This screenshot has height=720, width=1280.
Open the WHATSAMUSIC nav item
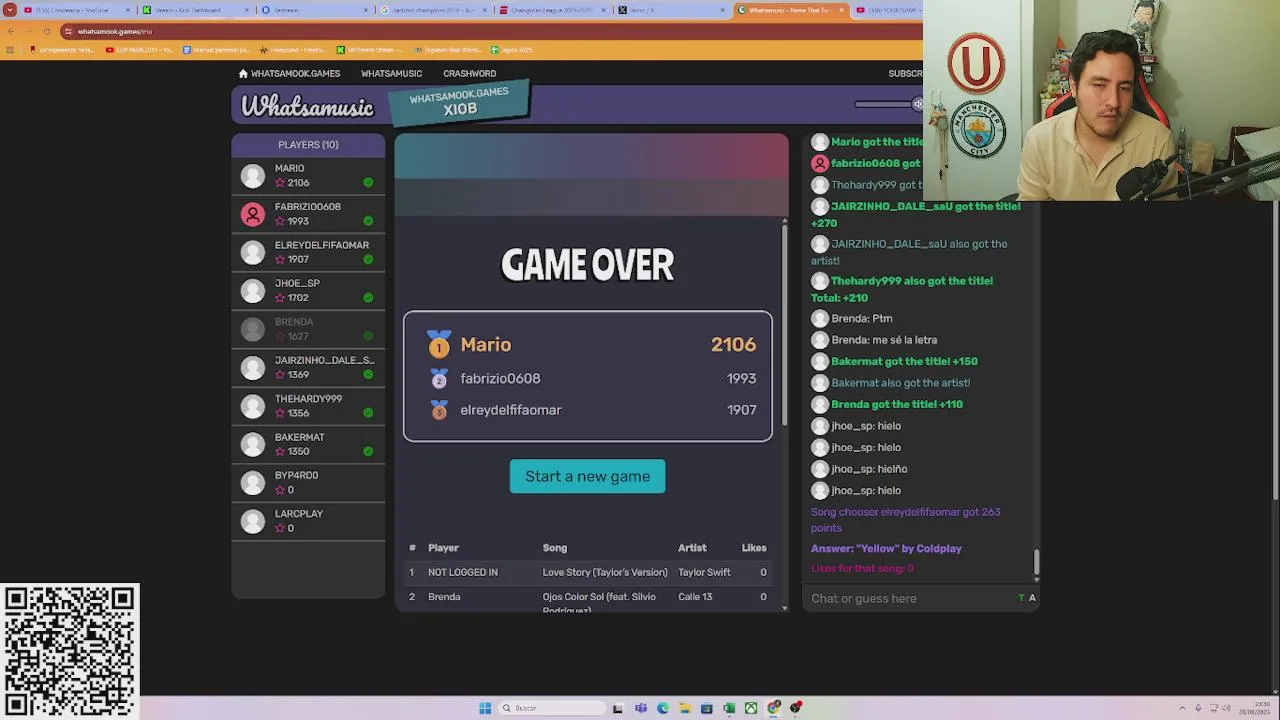391,73
